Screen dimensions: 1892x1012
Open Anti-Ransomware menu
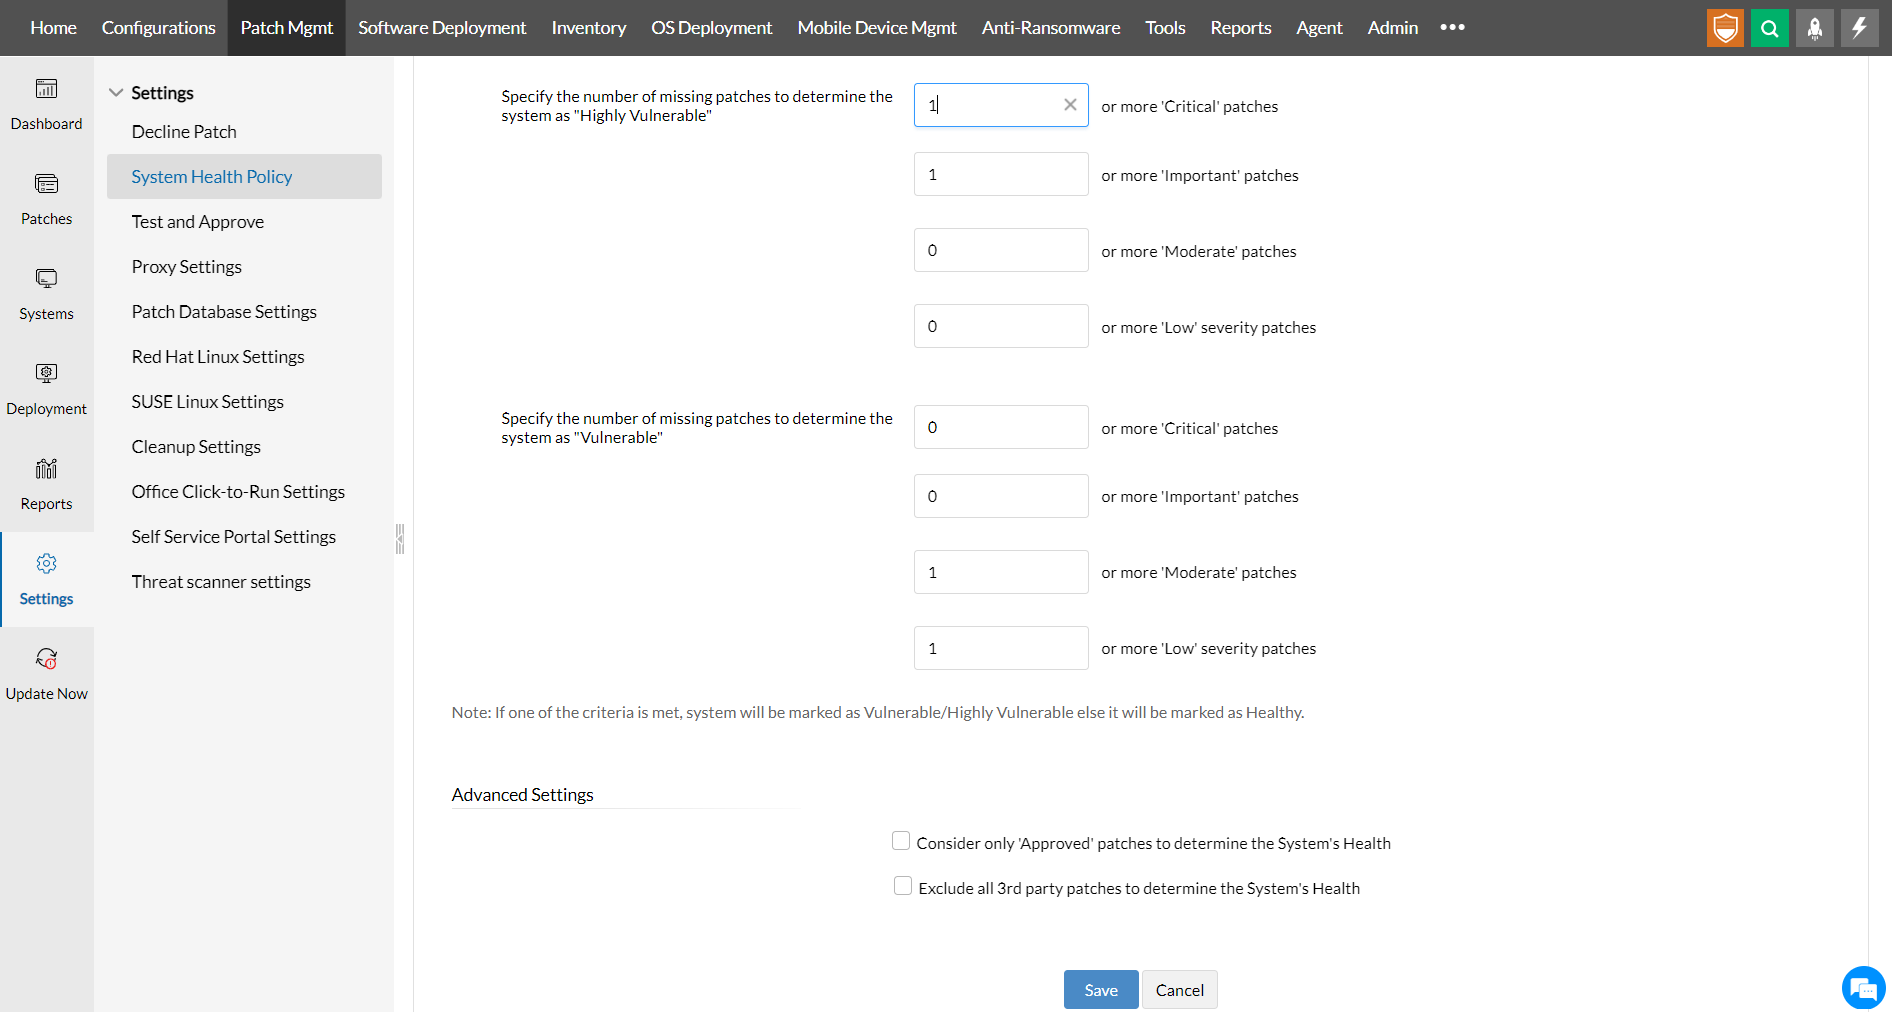pyautogui.click(x=1050, y=28)
